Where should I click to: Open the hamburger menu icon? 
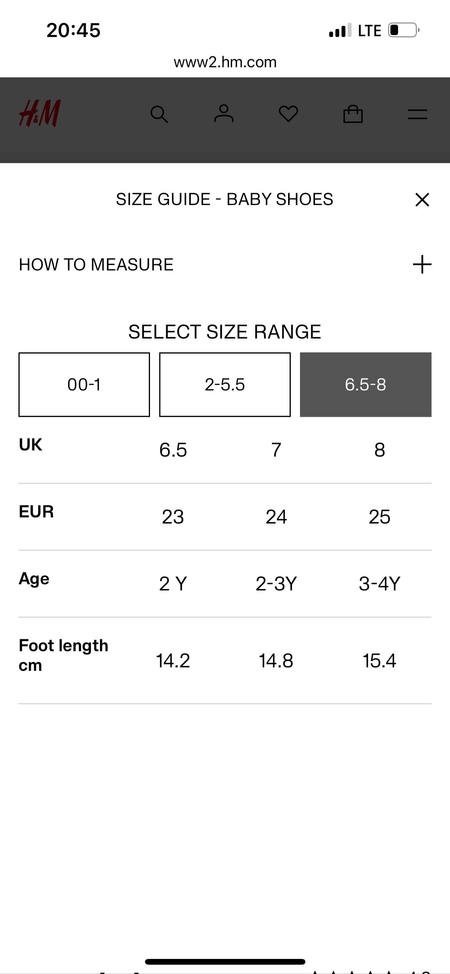coord(418,114)
